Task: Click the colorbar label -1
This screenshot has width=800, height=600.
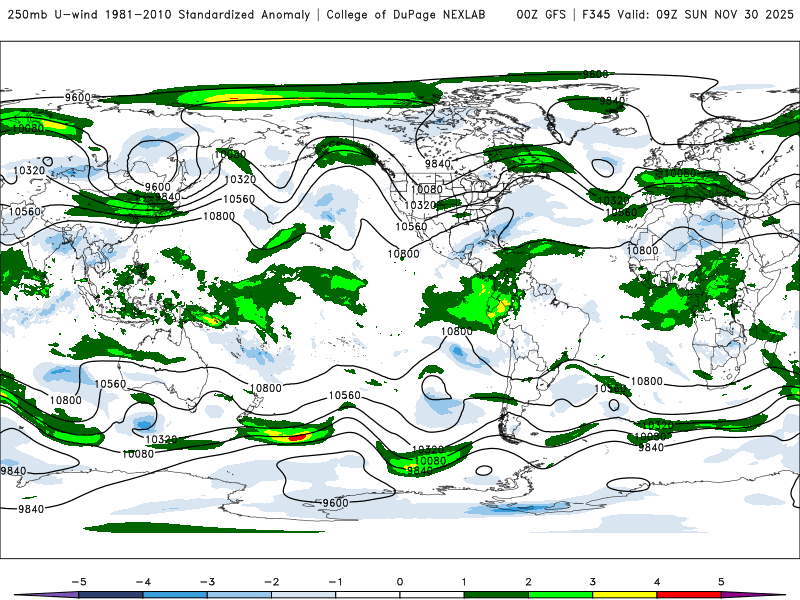Action: coord(335,582)
